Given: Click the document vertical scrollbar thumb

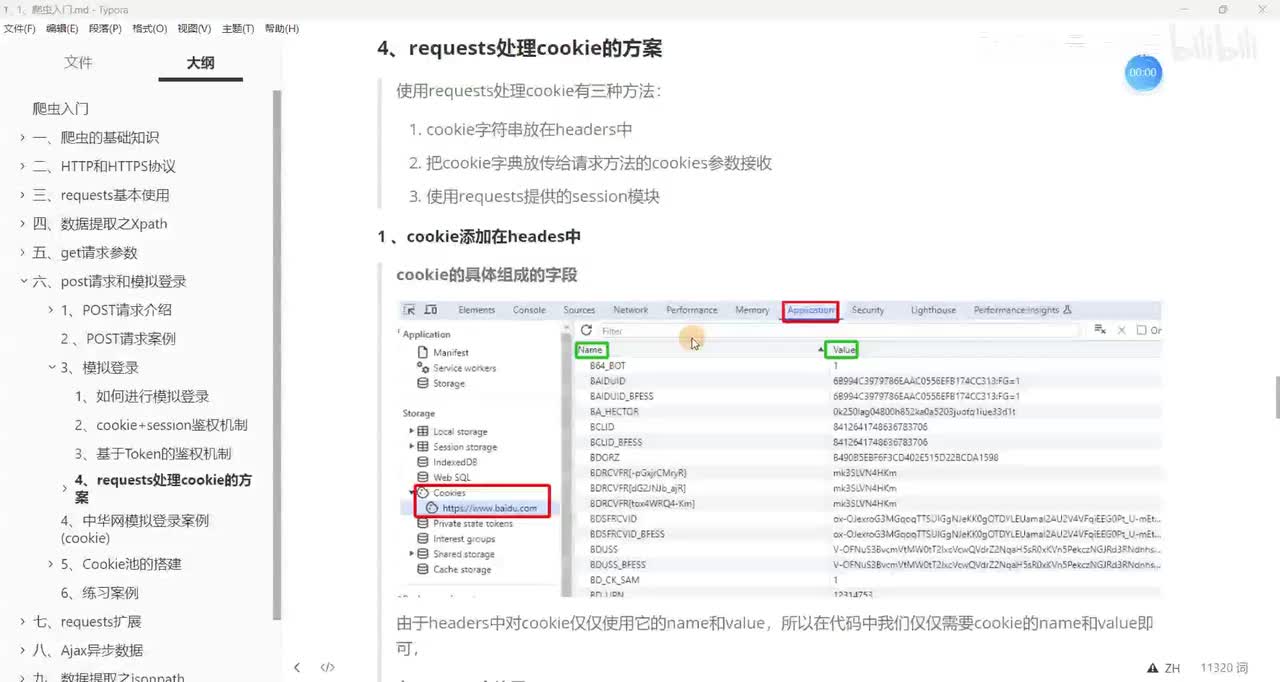Looking at the screenshot, I should pos(1276,396).
